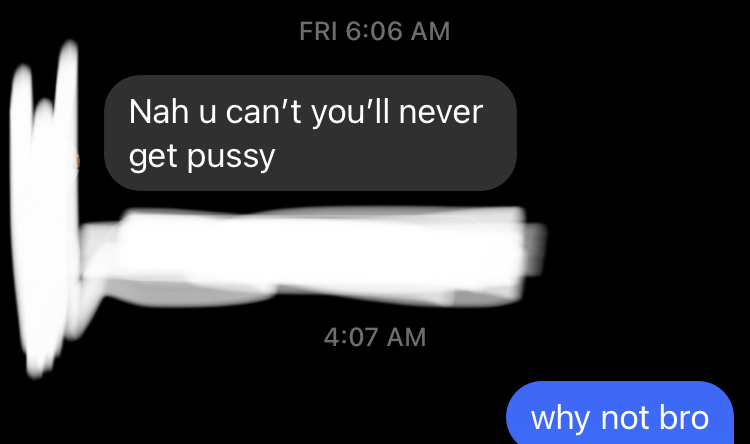Click the "FRI 6:06 AM" timestamp

pyautogui.click(x=375, y=32)
